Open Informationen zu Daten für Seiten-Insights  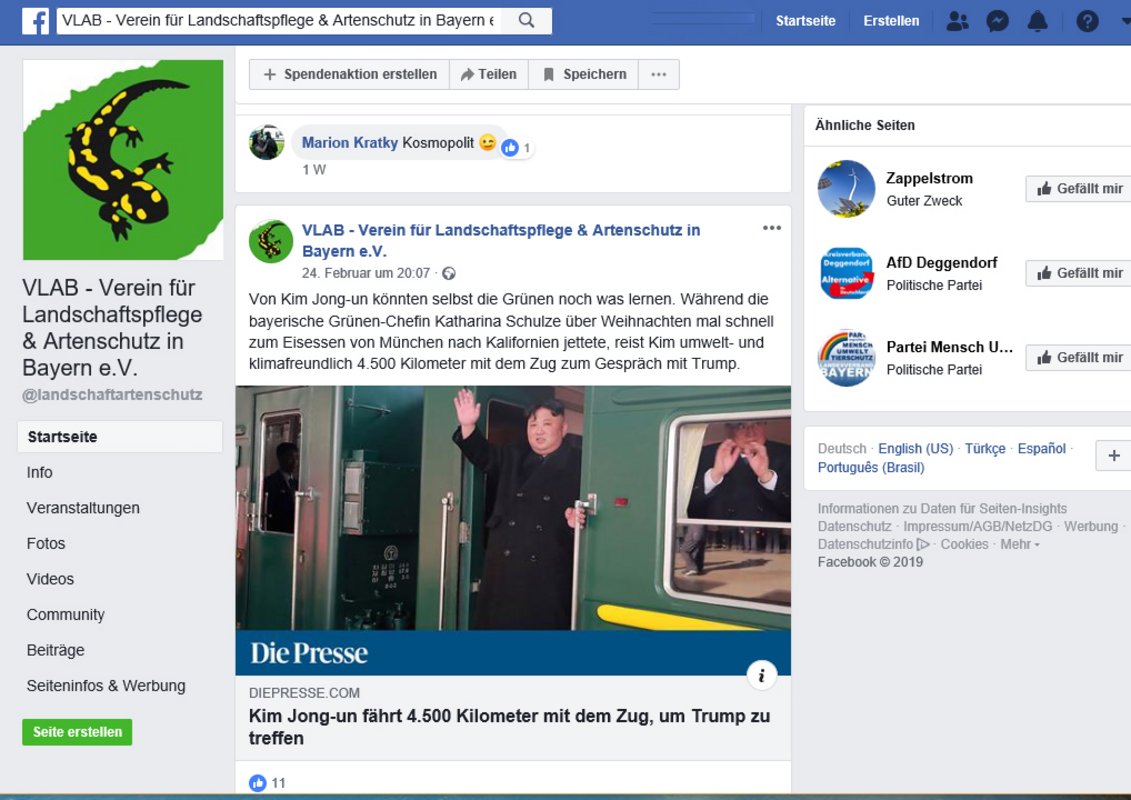click(x=942, y=509)
